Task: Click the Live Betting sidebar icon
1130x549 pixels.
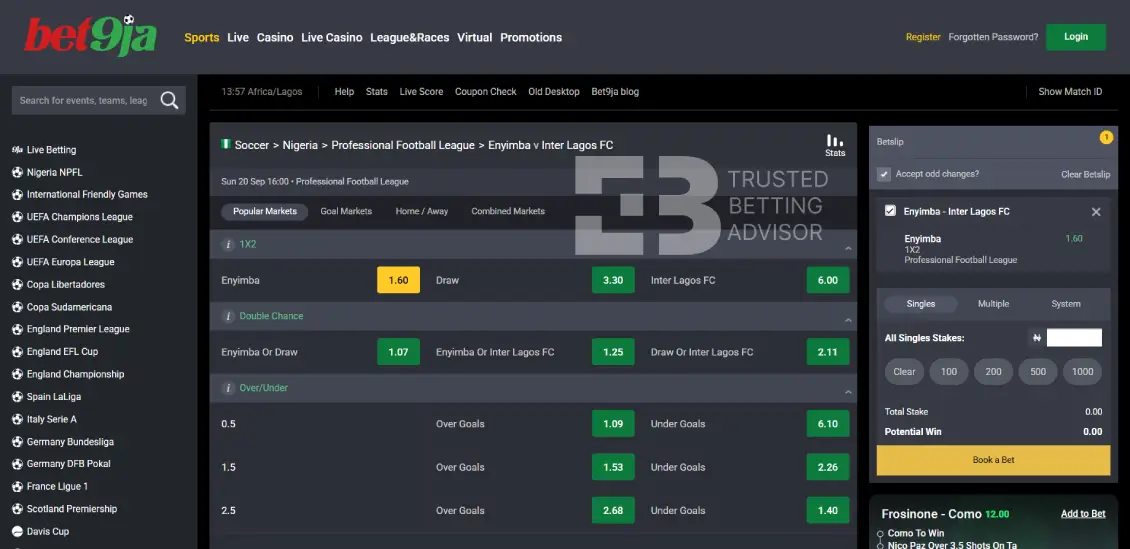Action: (17, 150)
